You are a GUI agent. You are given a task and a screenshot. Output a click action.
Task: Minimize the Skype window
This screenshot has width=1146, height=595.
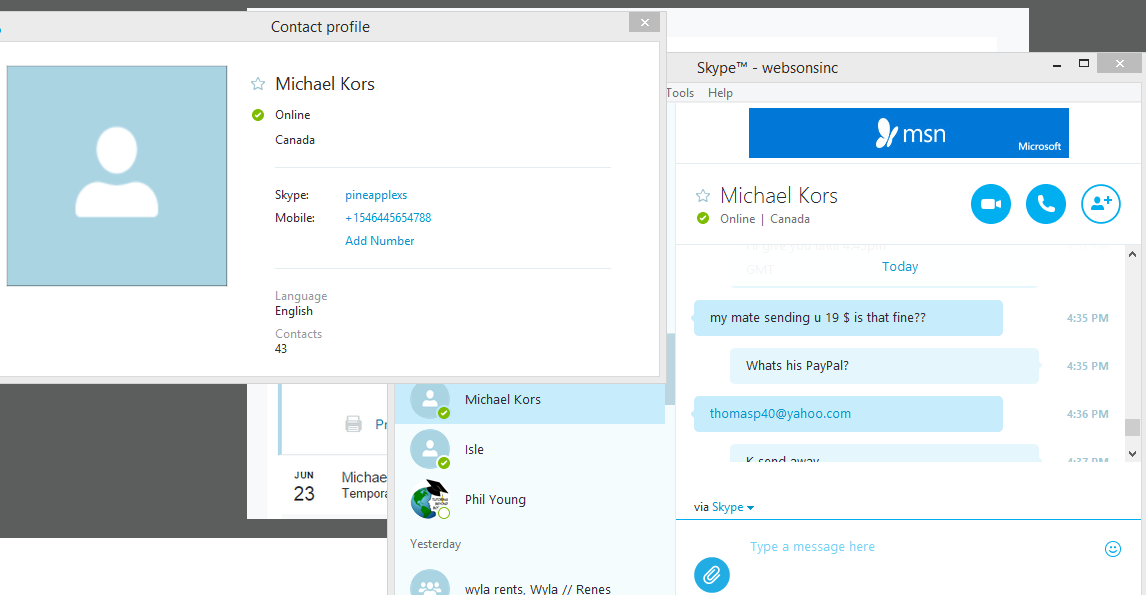coord(1056,65)
